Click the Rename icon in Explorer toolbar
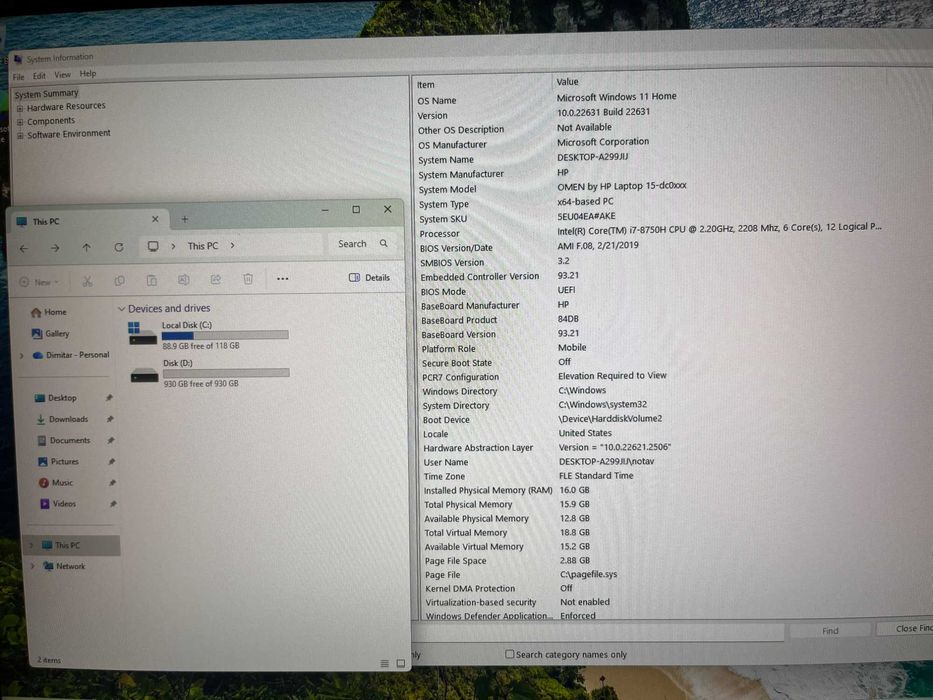Screen dimensions: 933x700 point(184,279)
